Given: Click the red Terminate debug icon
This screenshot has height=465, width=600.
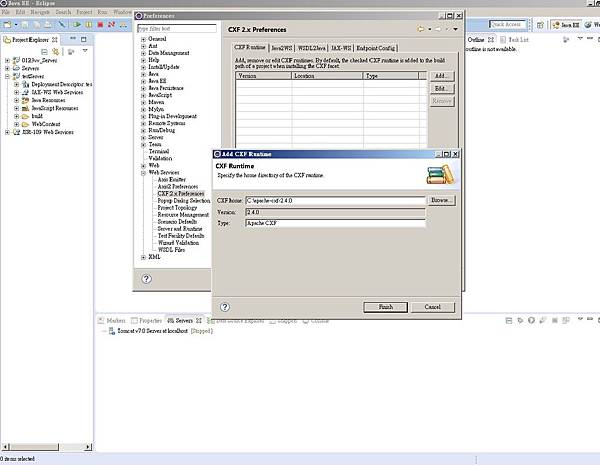Looking at the screenshot, I should (x=100, y=25).
